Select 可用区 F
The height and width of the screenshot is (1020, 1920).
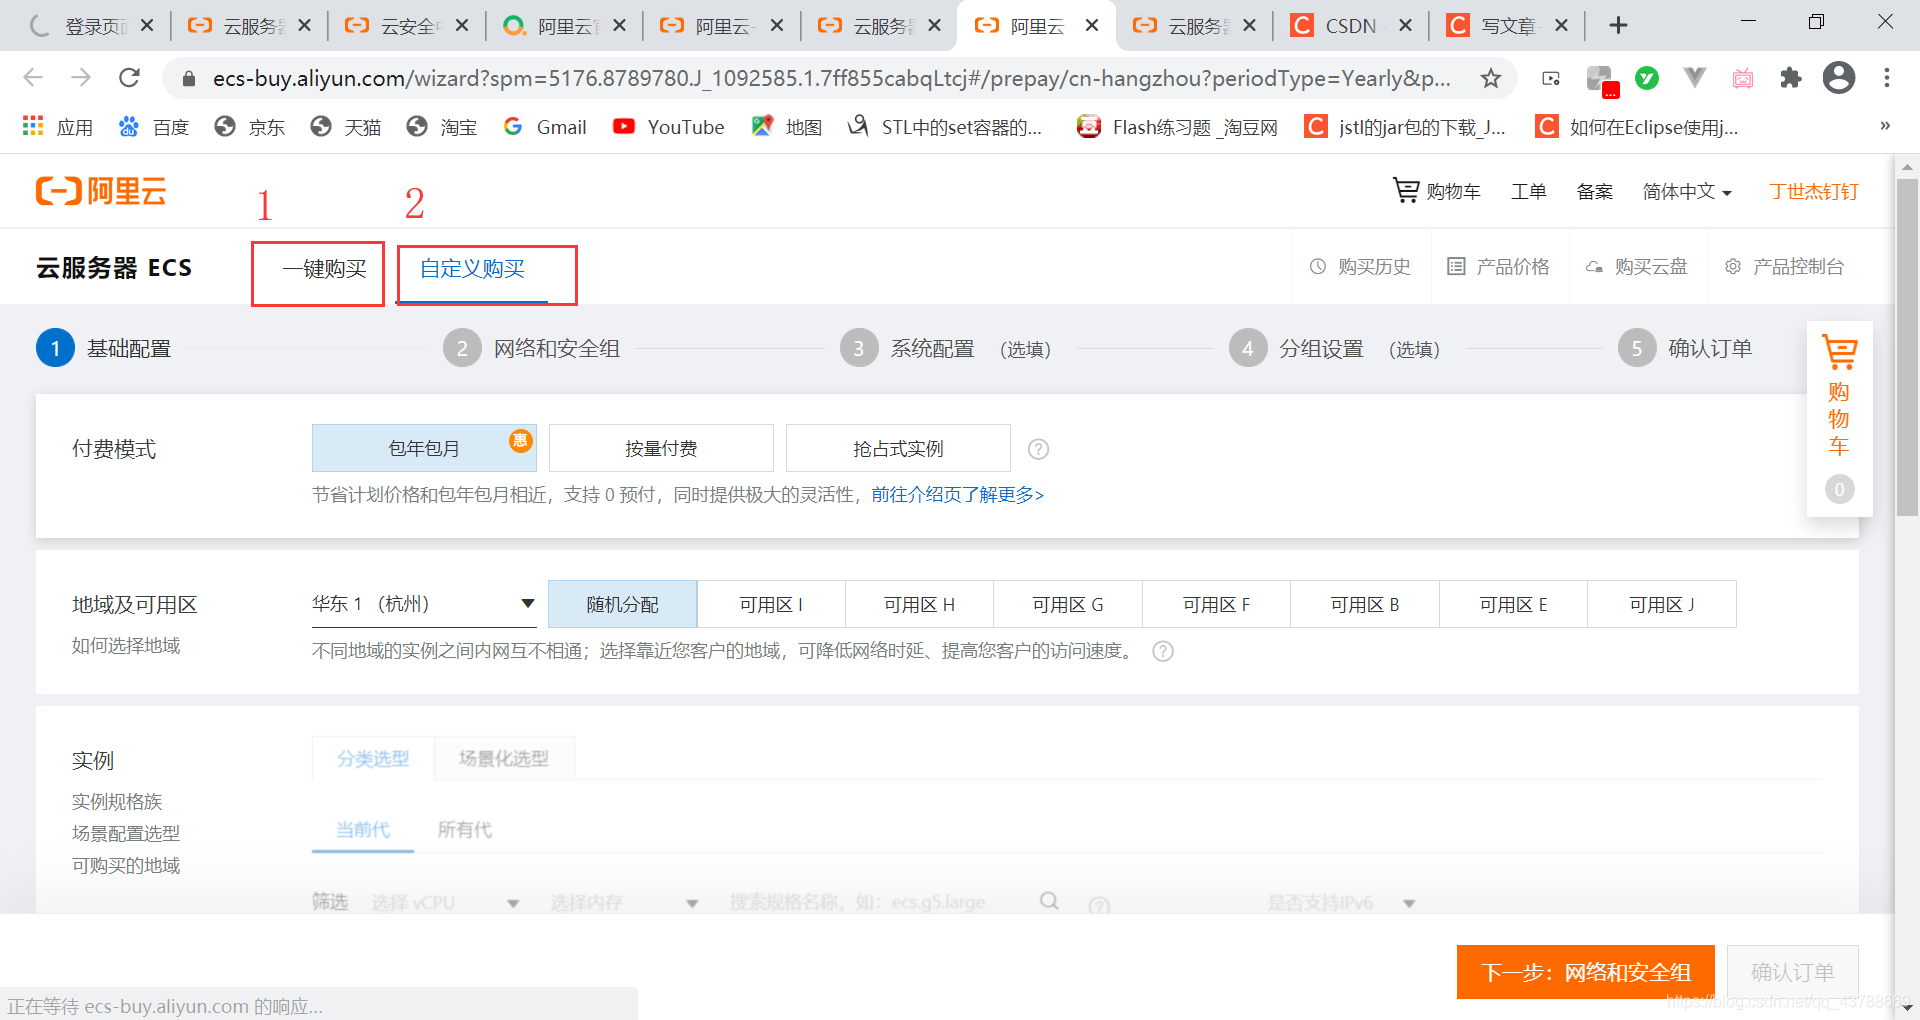pos(1216,604)
